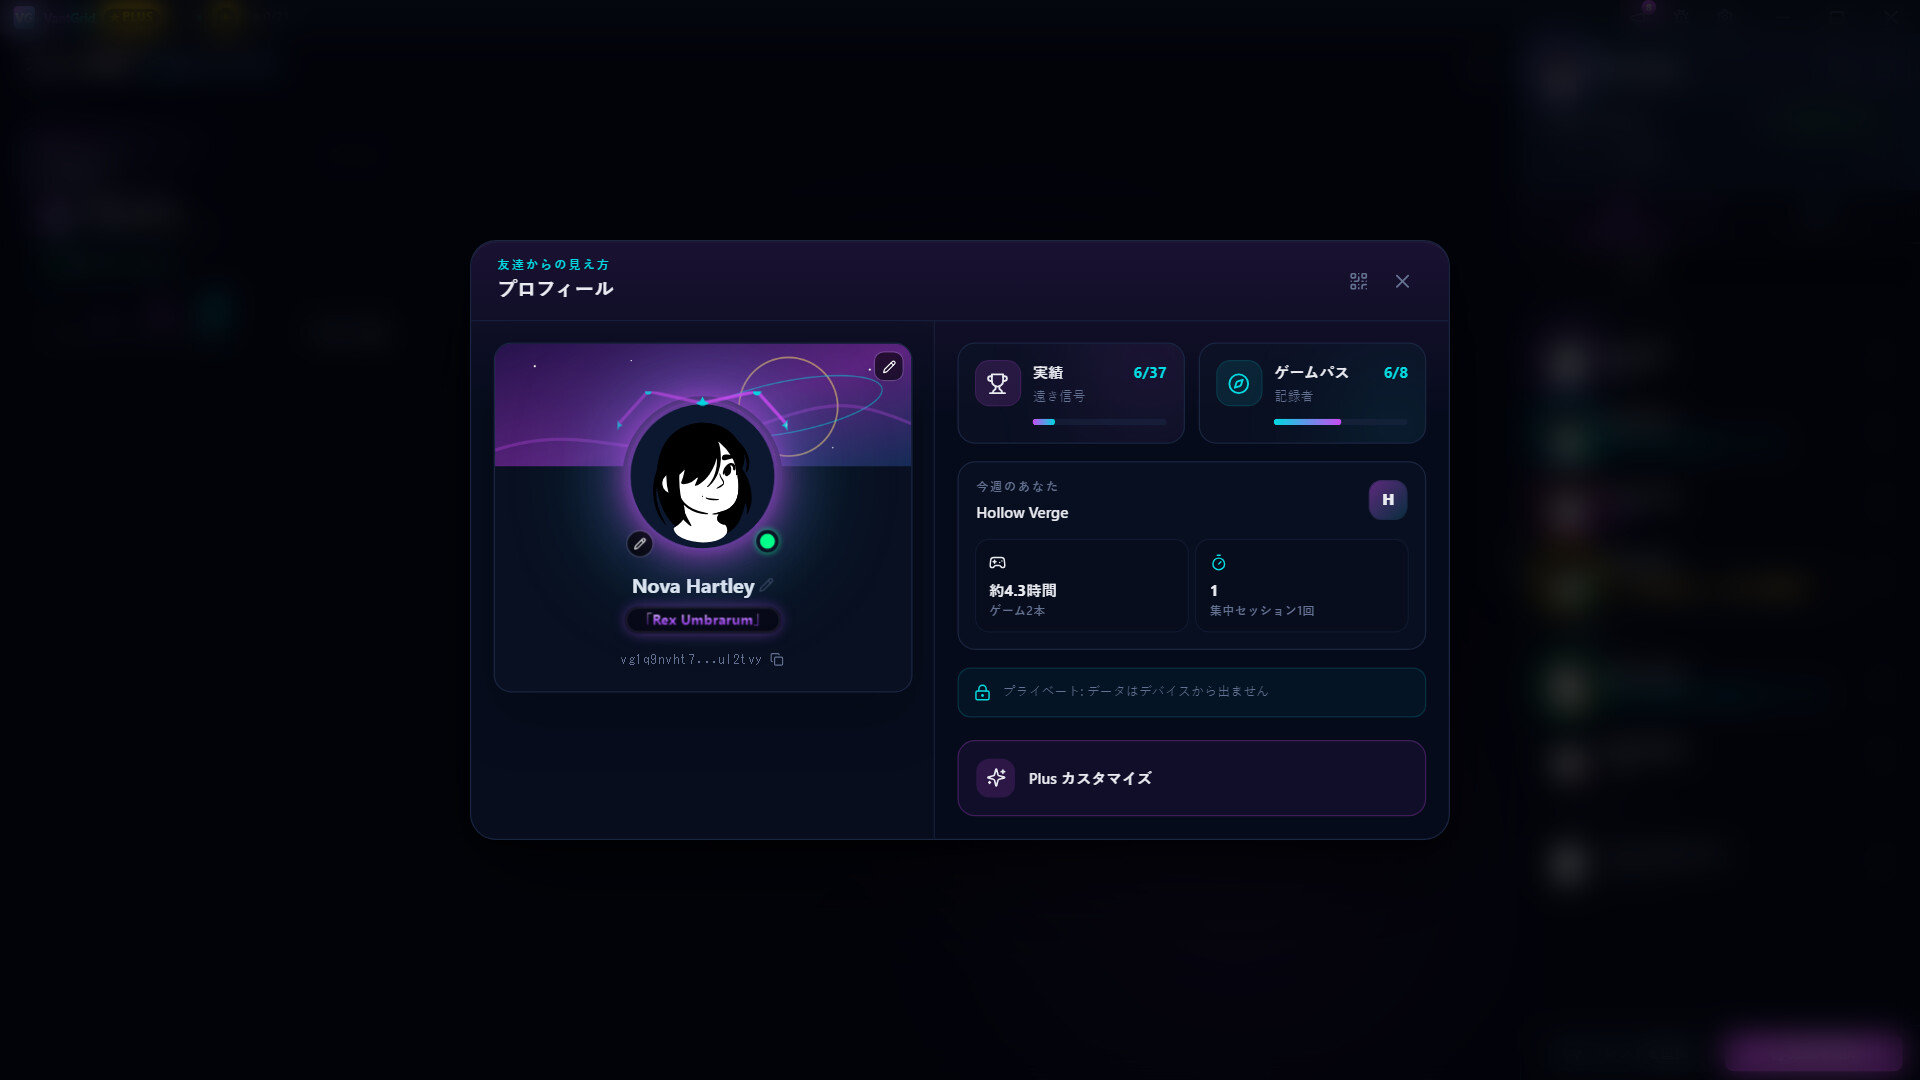Click the Hollow Verge game title
The height and width of the screenshot is (1080, 1920).
[x=1022, y=513]
